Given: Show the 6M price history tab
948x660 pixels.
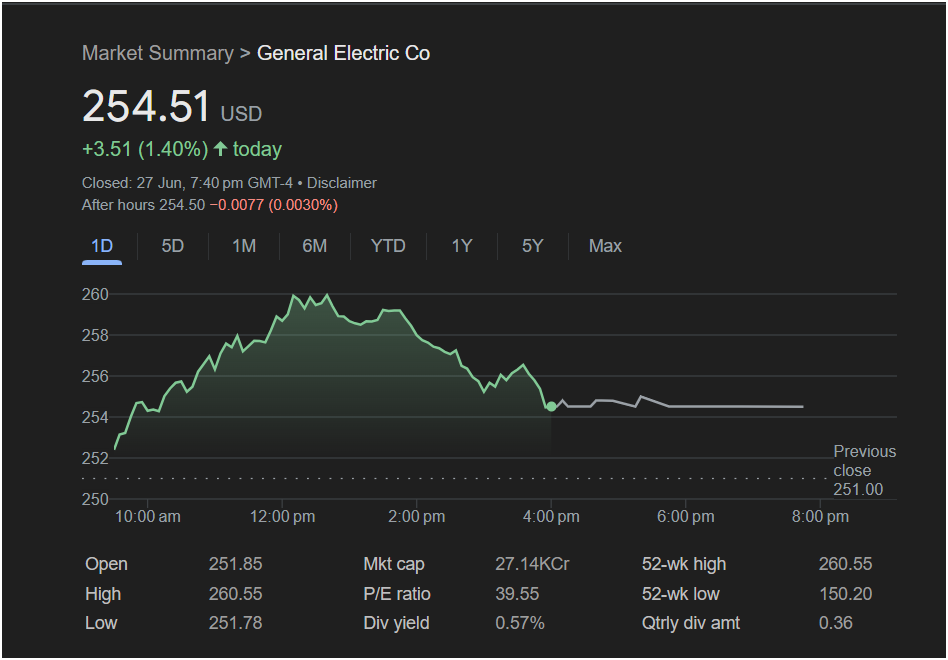Looking at the screenshot, I should click(x=314, y=246).
